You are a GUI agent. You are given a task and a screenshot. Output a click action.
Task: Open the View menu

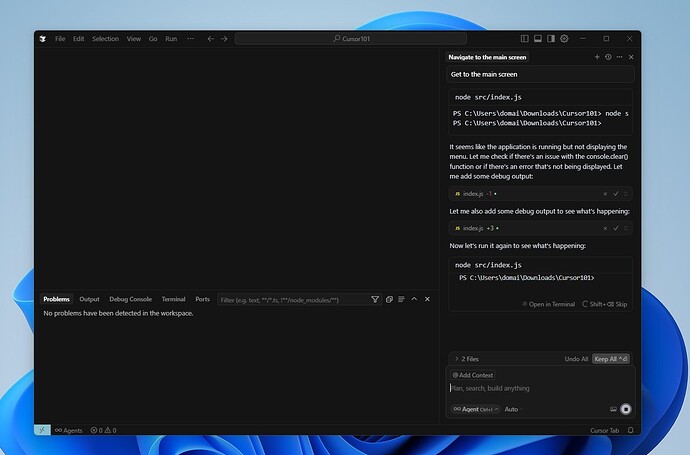coord(134,39)
